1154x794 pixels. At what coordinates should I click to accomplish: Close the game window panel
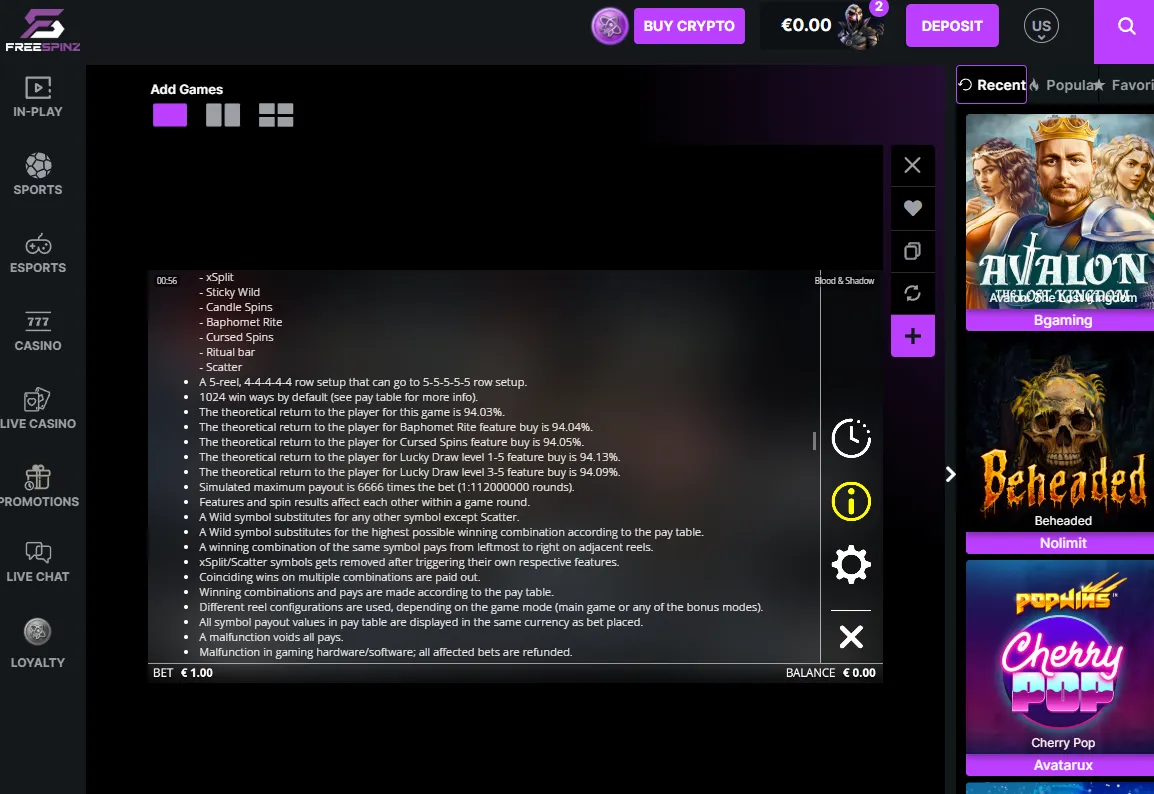point(913,165)
